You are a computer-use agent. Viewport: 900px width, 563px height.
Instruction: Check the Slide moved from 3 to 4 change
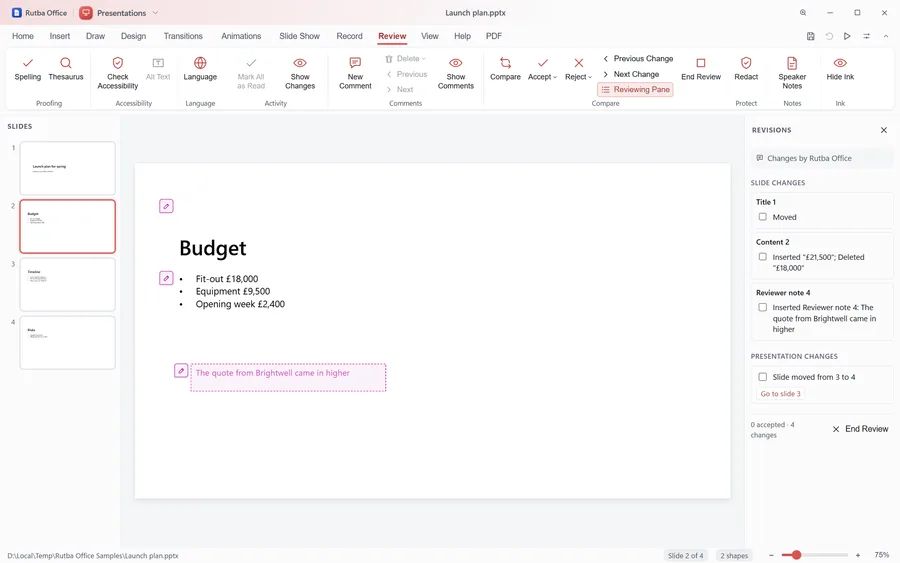click(763, 377)
